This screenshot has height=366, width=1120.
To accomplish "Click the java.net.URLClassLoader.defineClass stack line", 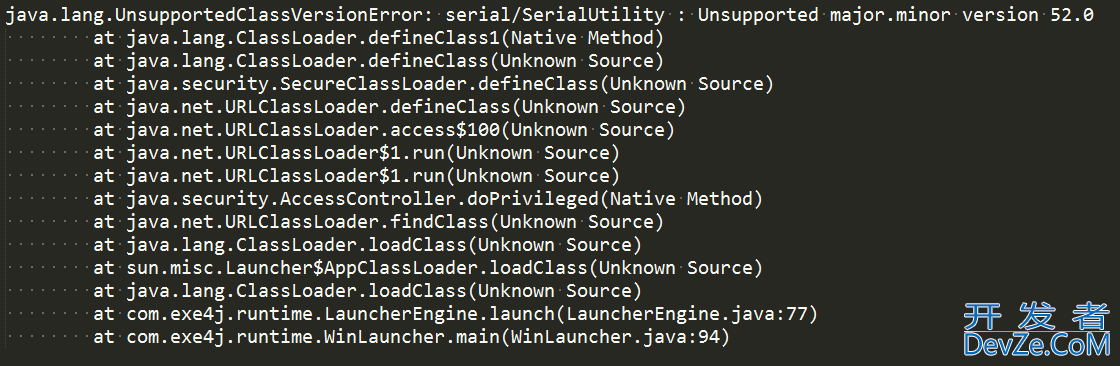I will (389, 107).
